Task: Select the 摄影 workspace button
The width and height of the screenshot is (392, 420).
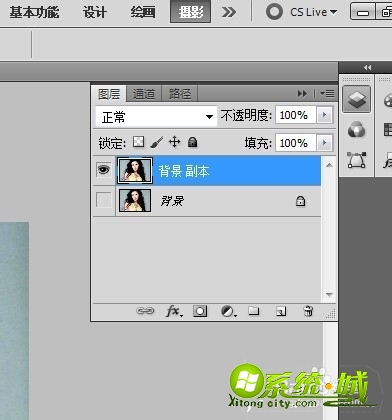Action: [x=190, y=12]
